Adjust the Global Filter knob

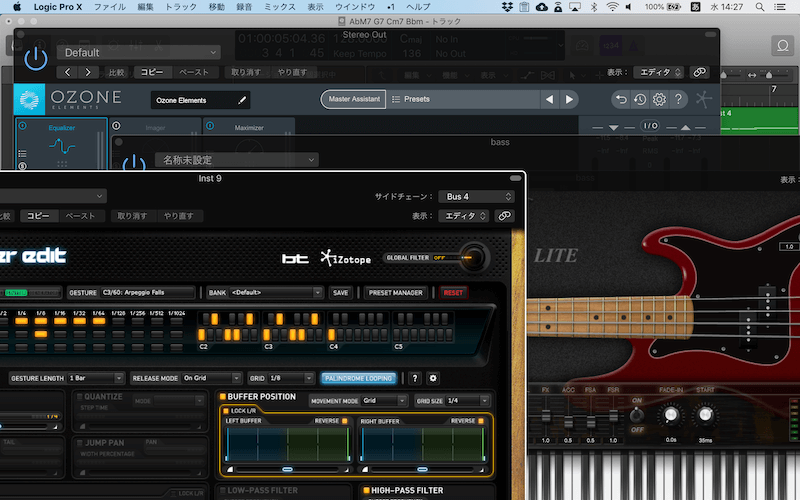coord(473,257)
